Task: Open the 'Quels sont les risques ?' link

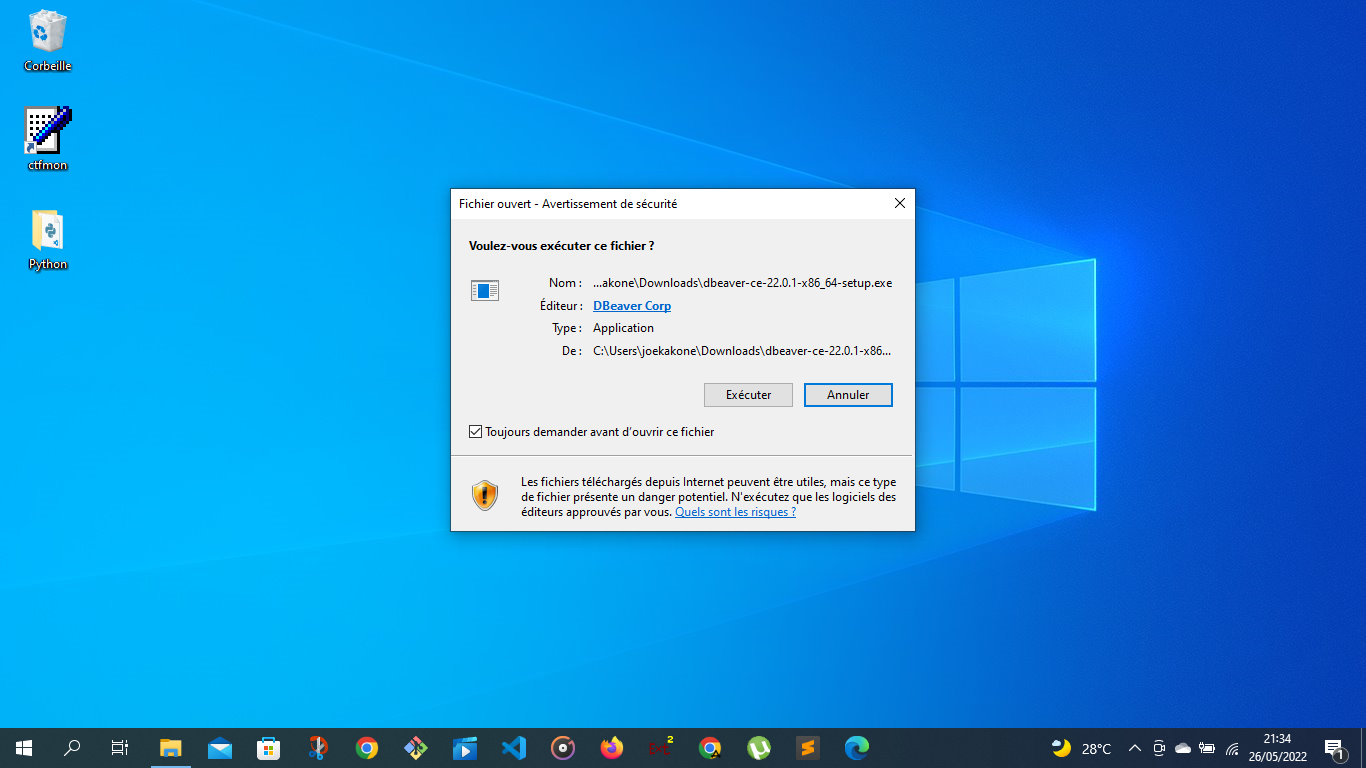Action: (735, 512)
